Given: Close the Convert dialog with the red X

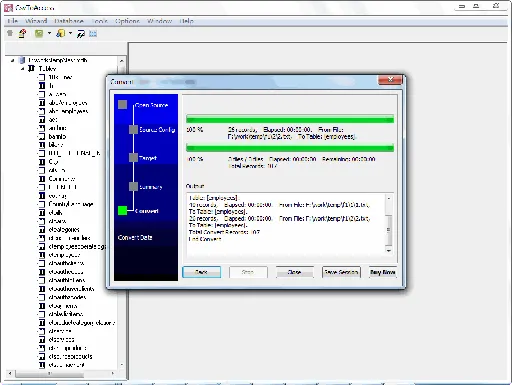Looking at the screenshot, I should click(x=390, y=80).
